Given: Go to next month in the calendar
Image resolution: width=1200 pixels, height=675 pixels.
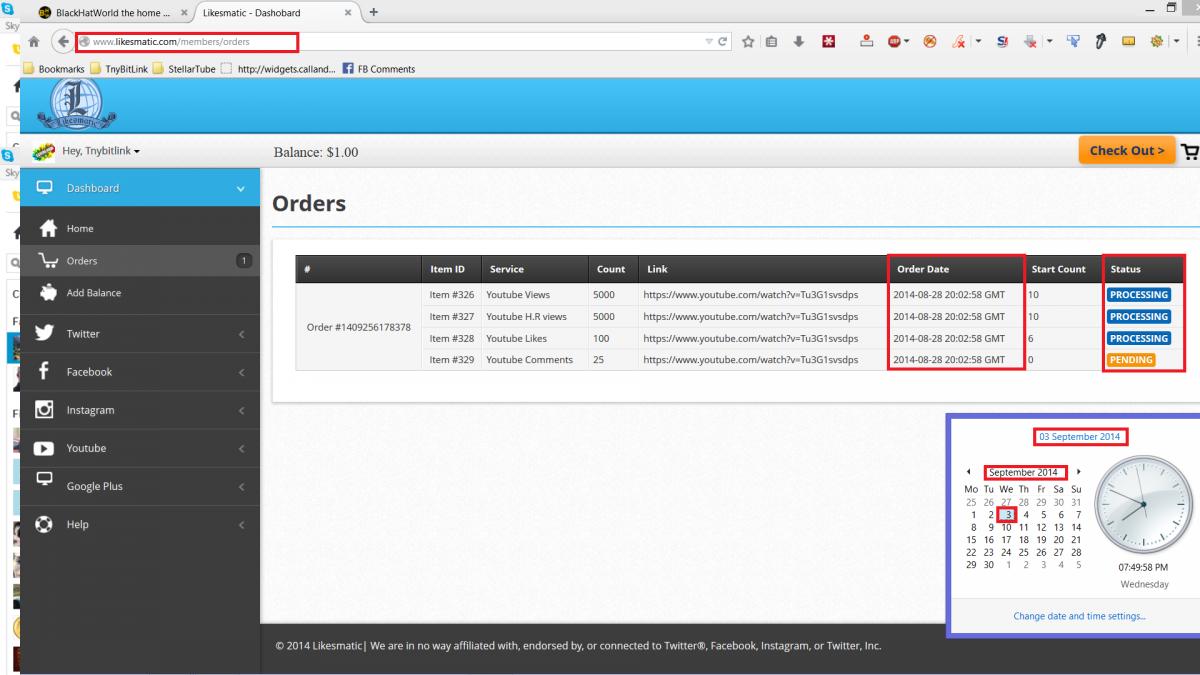Looking at the screenshot, I should pos(1079,472).
